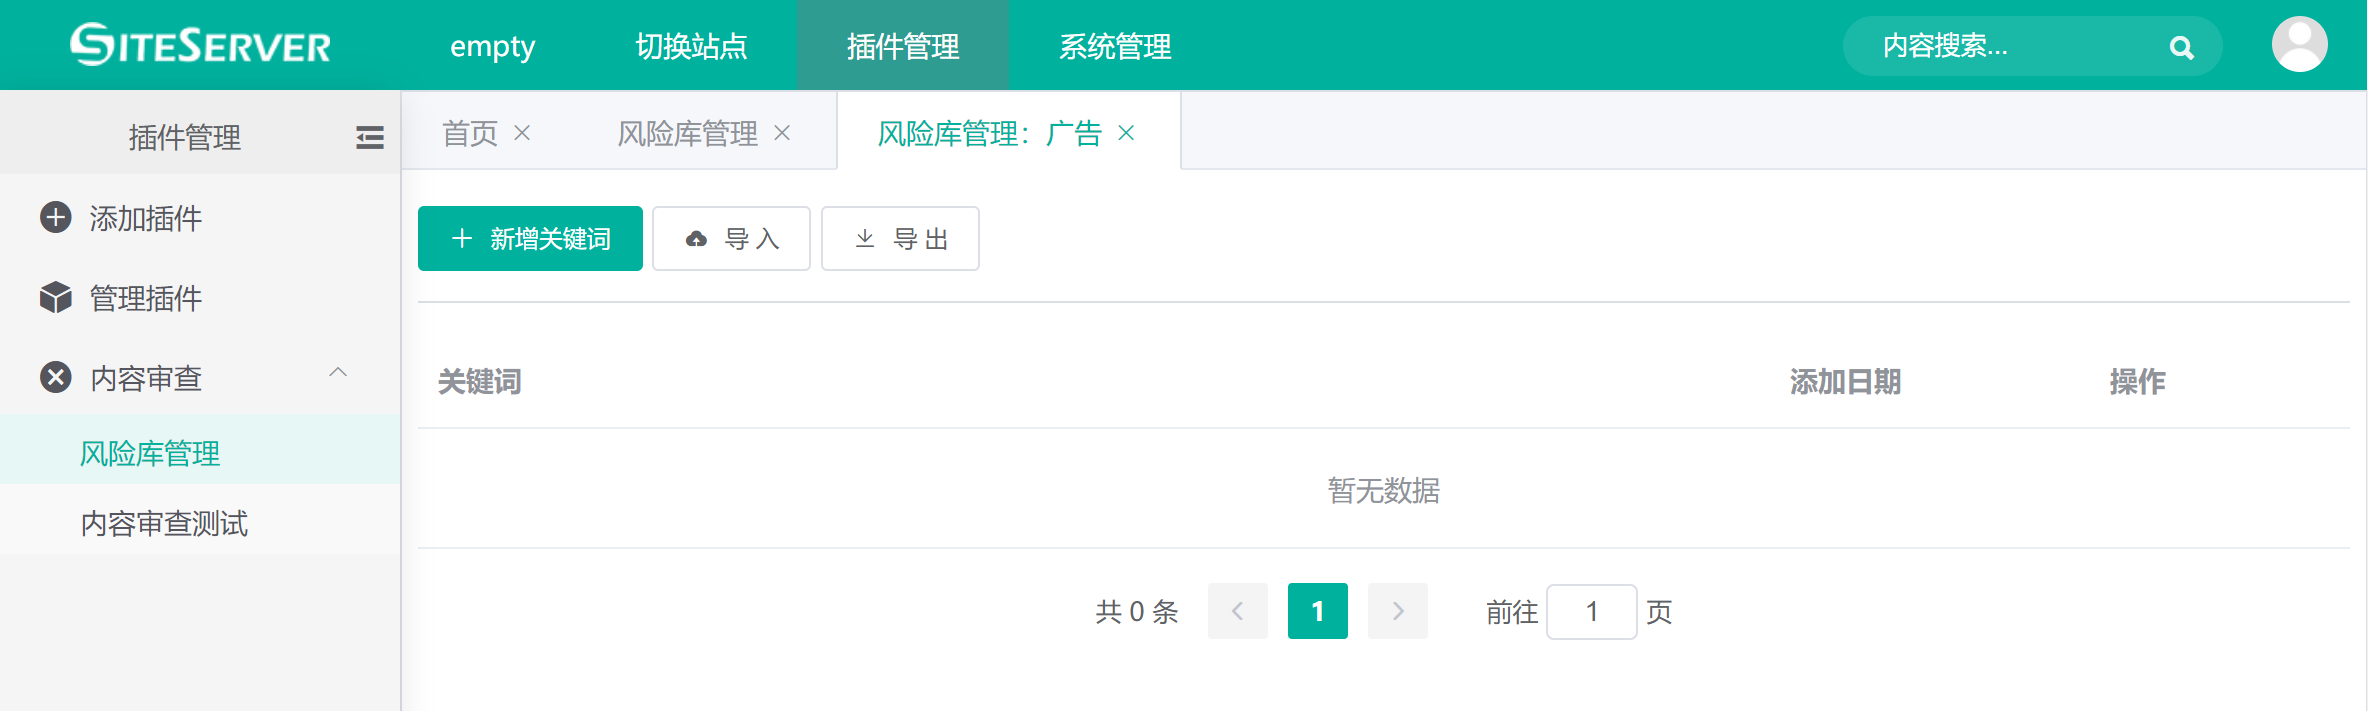The image size is (2368, 711).
Task: Collapse sidebar with the hamburger icon
Action: click(370, 137)
